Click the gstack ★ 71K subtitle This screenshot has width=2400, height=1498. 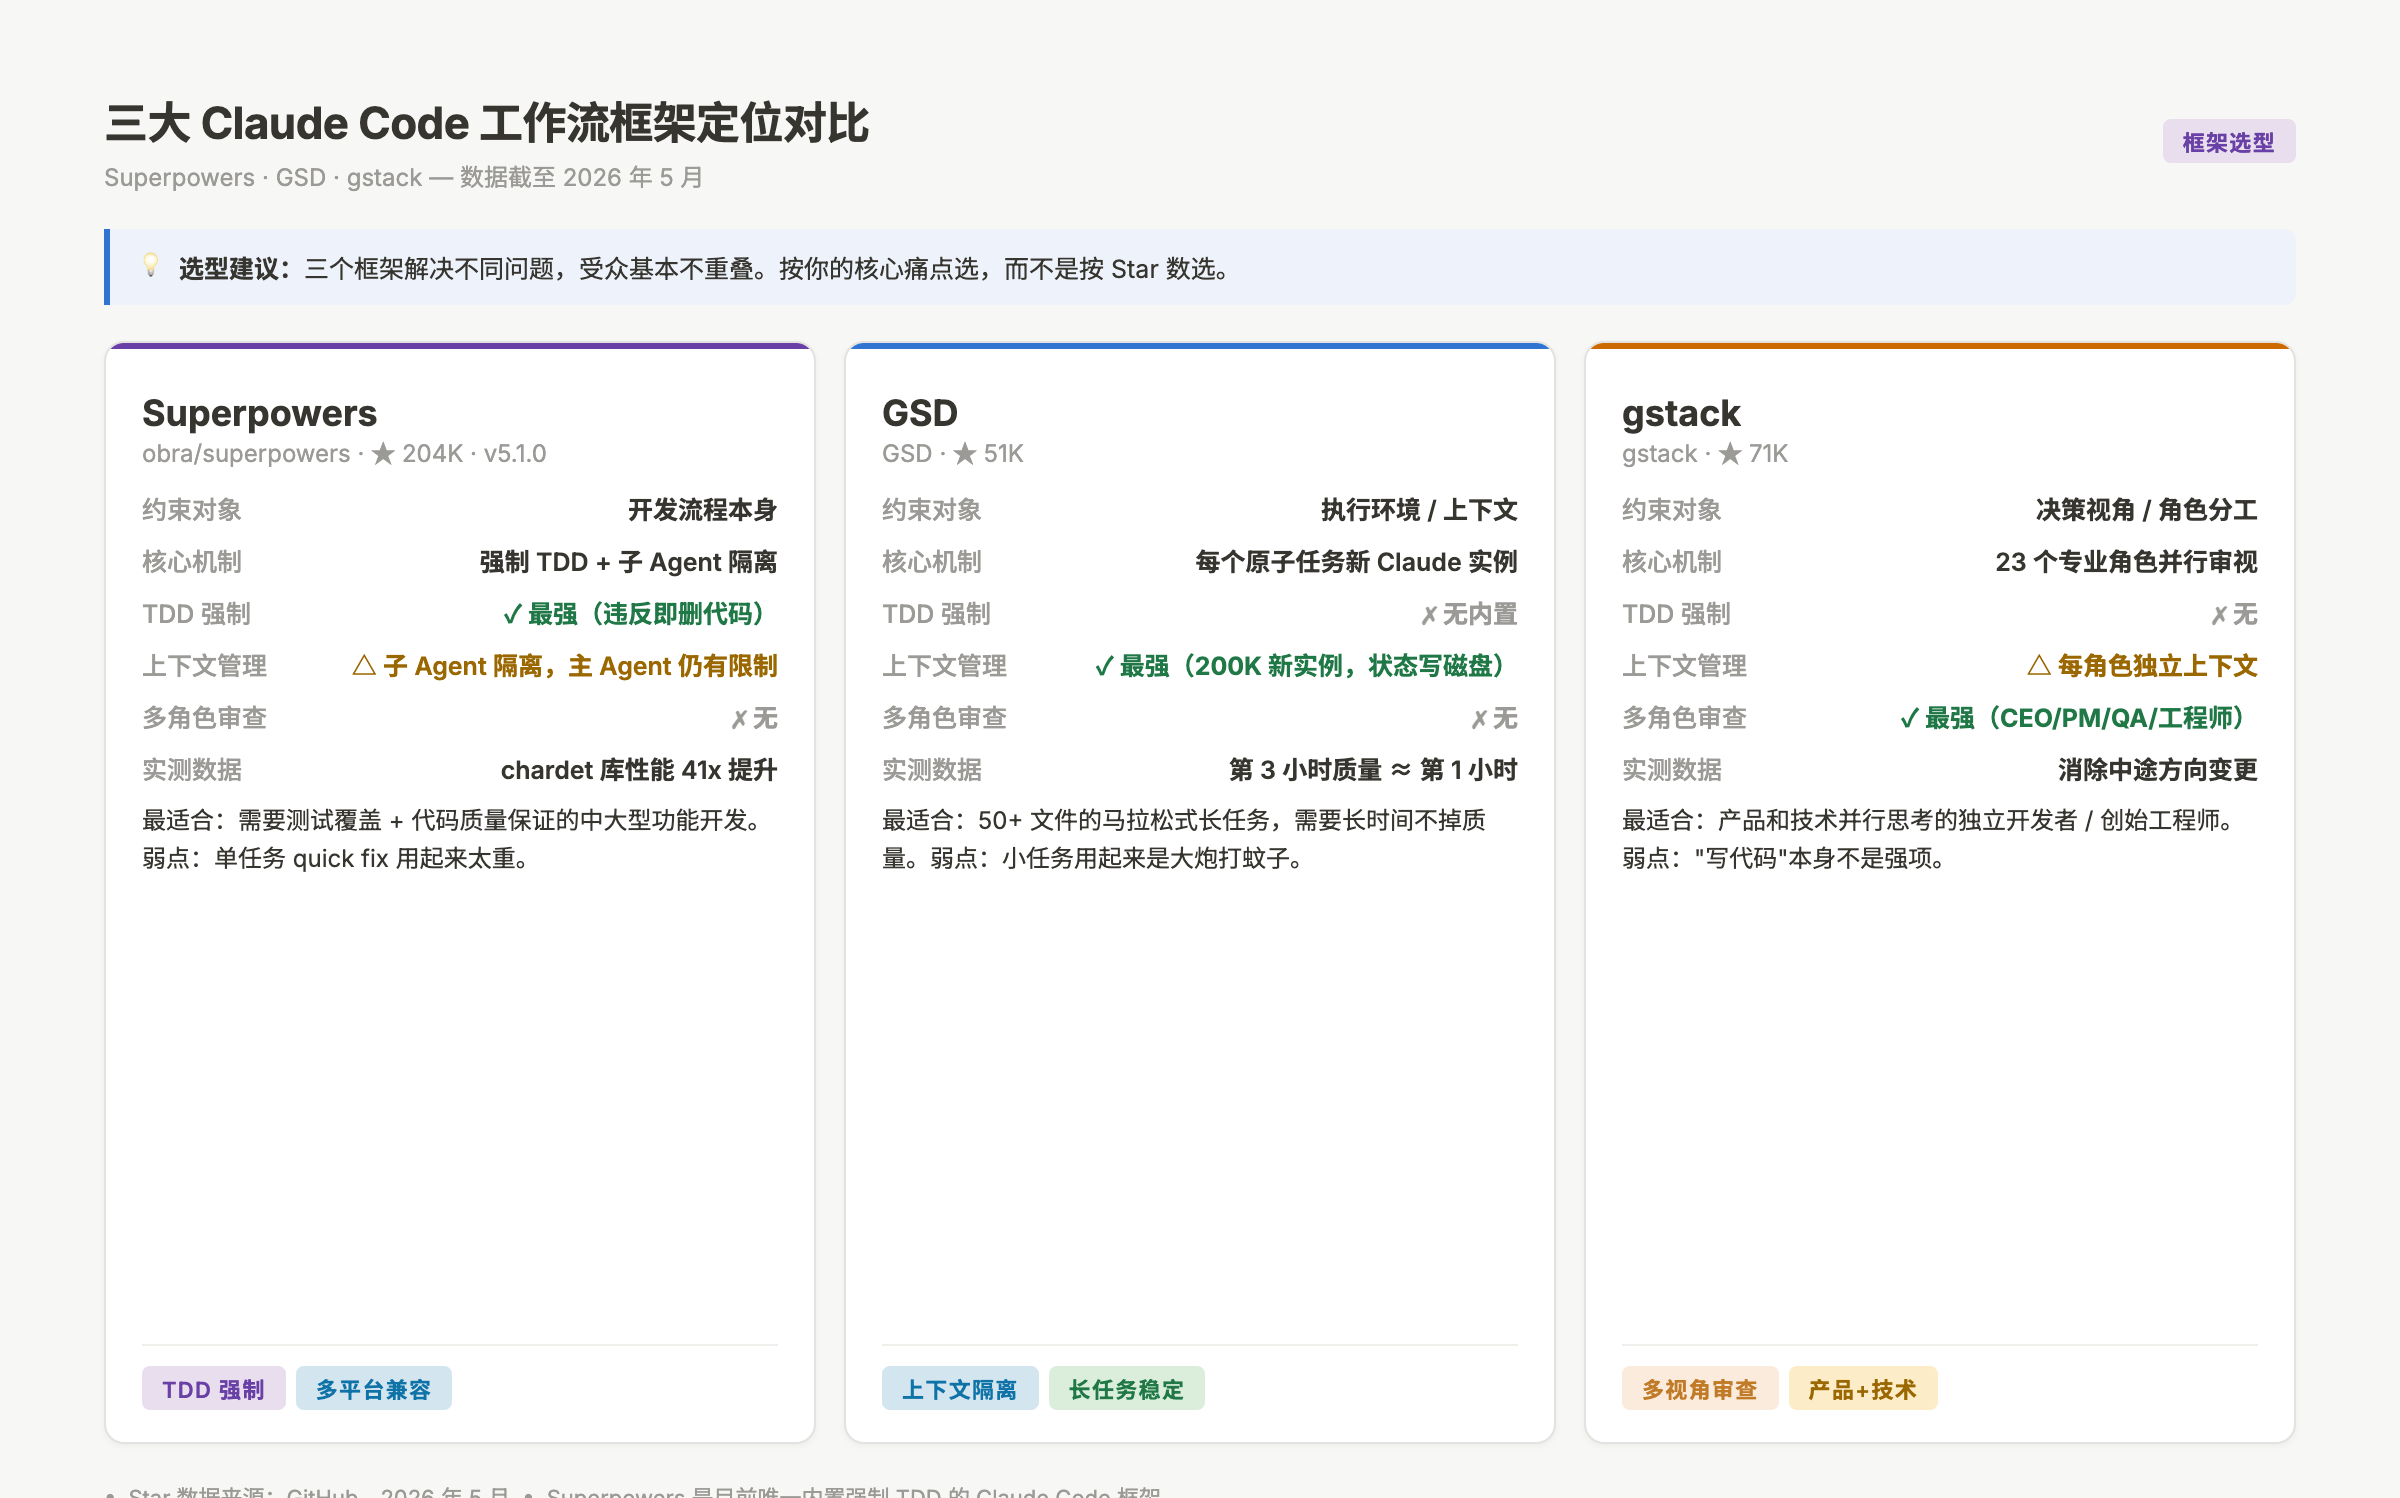[1705, 454]
